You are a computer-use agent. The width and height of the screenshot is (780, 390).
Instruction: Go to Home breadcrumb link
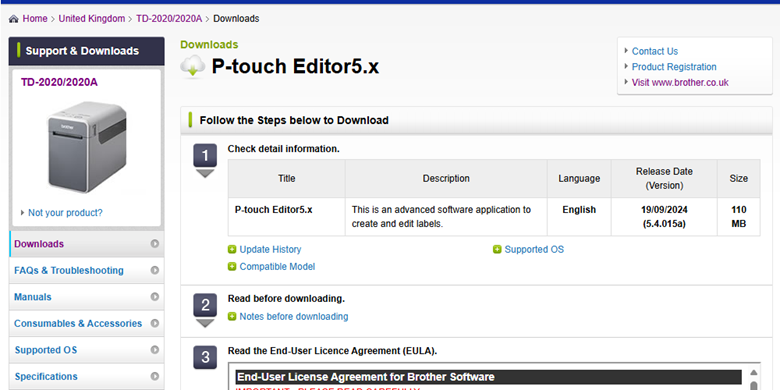(35, 19)
